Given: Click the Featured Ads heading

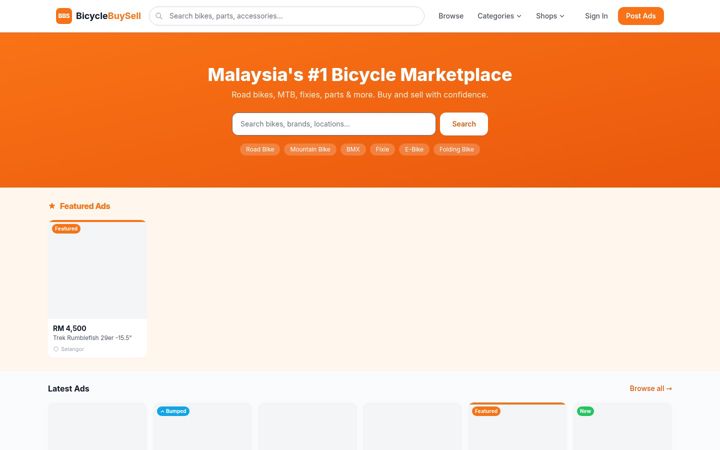Looking at the screenshot, I should click(85, 206).
